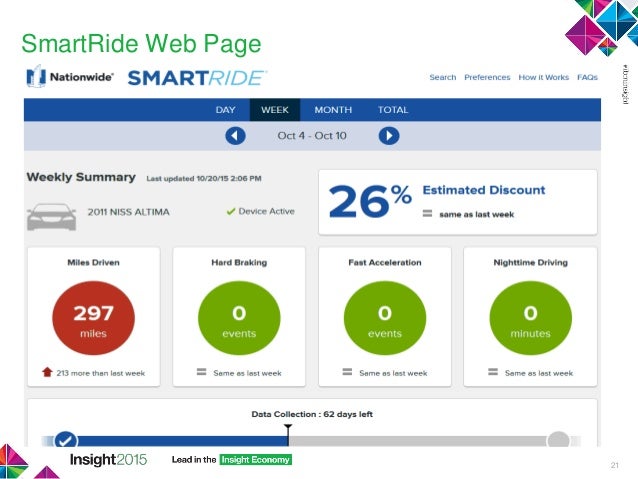
Task: Click the red up-arrow miles indicator
Action: click(47, 372)
